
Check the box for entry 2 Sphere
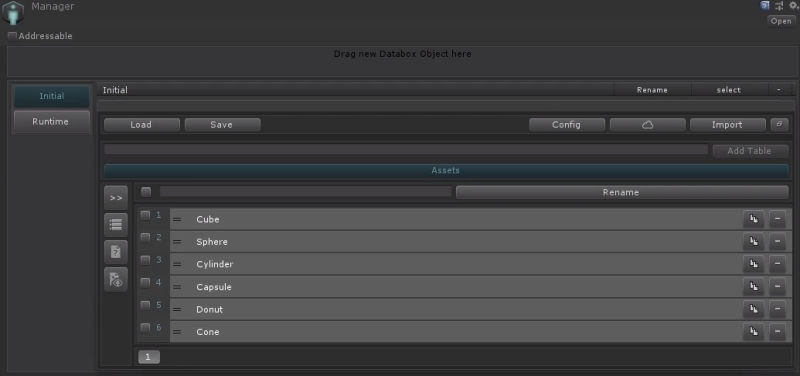pyautogui.click(x=145, y=238)
